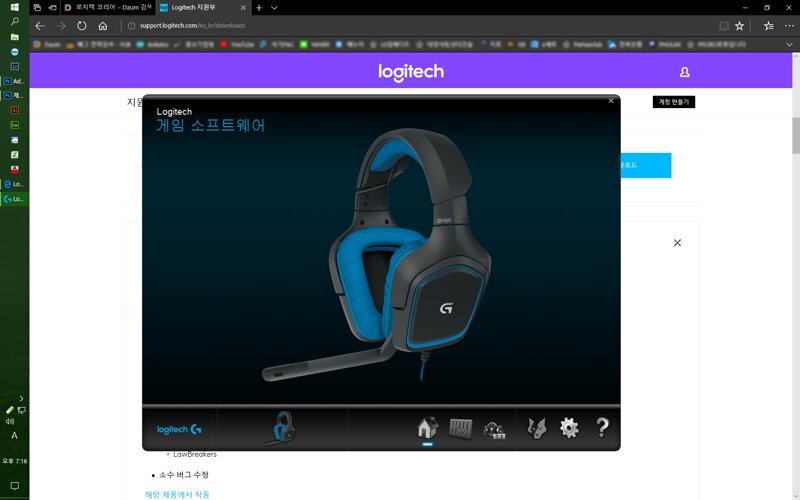The image size is (800, 500).
Task: Open the gear settings in Logitech software
Action: 569,428
